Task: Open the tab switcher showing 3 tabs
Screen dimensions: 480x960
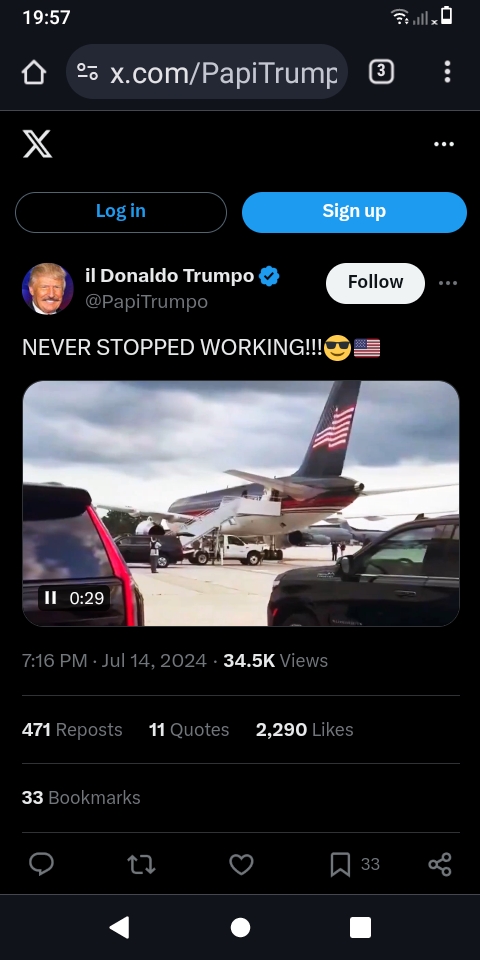Action: coord(381,72)
